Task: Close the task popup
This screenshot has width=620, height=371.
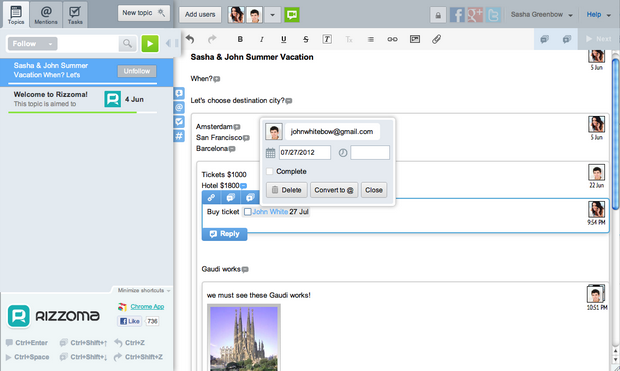Action: [x=374, y=190]
